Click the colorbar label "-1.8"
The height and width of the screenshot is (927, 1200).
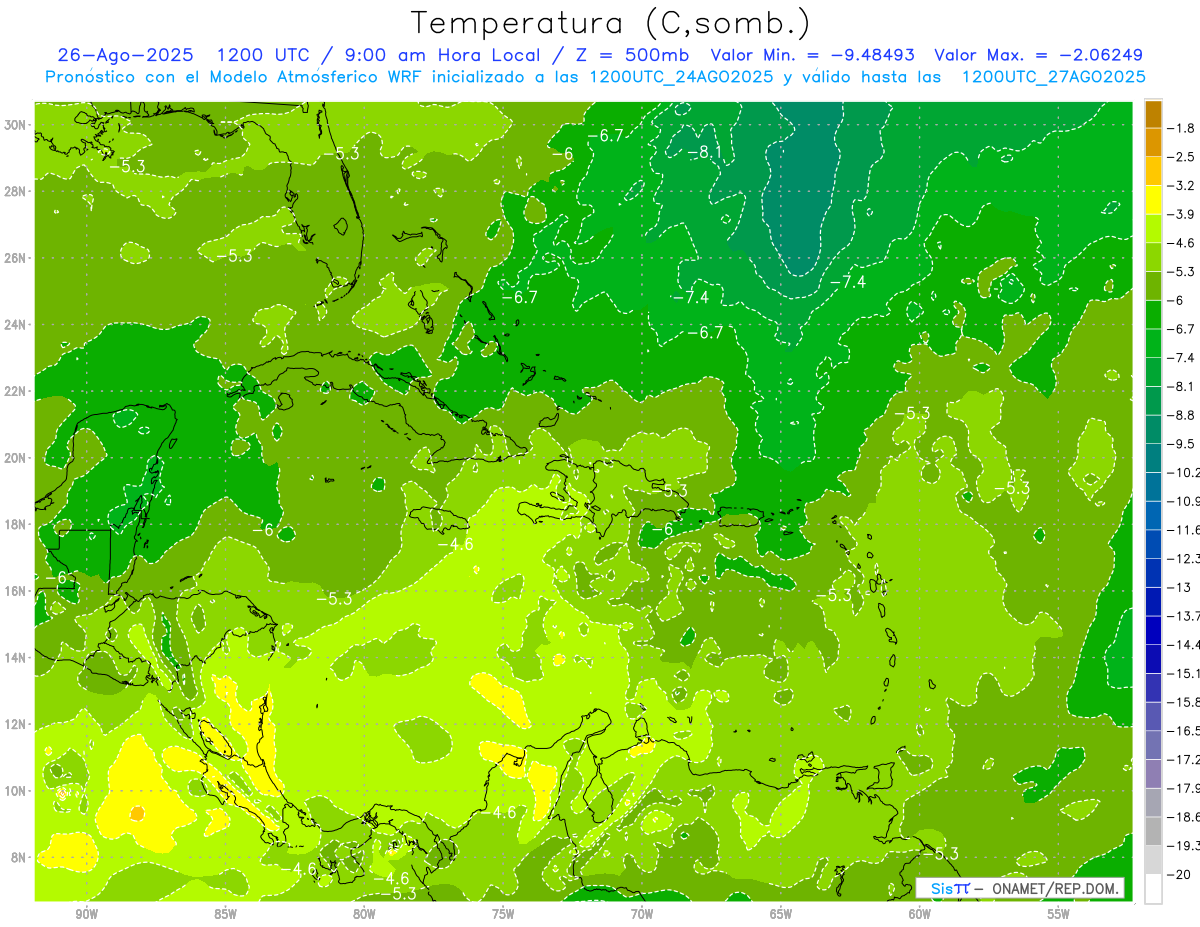1181,128
